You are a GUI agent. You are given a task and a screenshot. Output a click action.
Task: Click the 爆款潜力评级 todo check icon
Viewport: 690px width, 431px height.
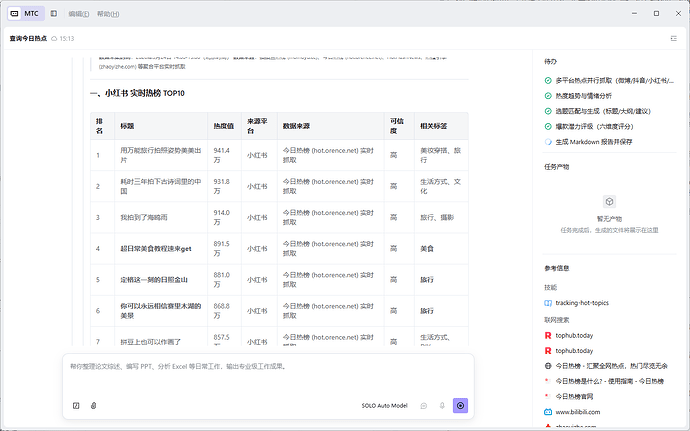tap(548, 127)
